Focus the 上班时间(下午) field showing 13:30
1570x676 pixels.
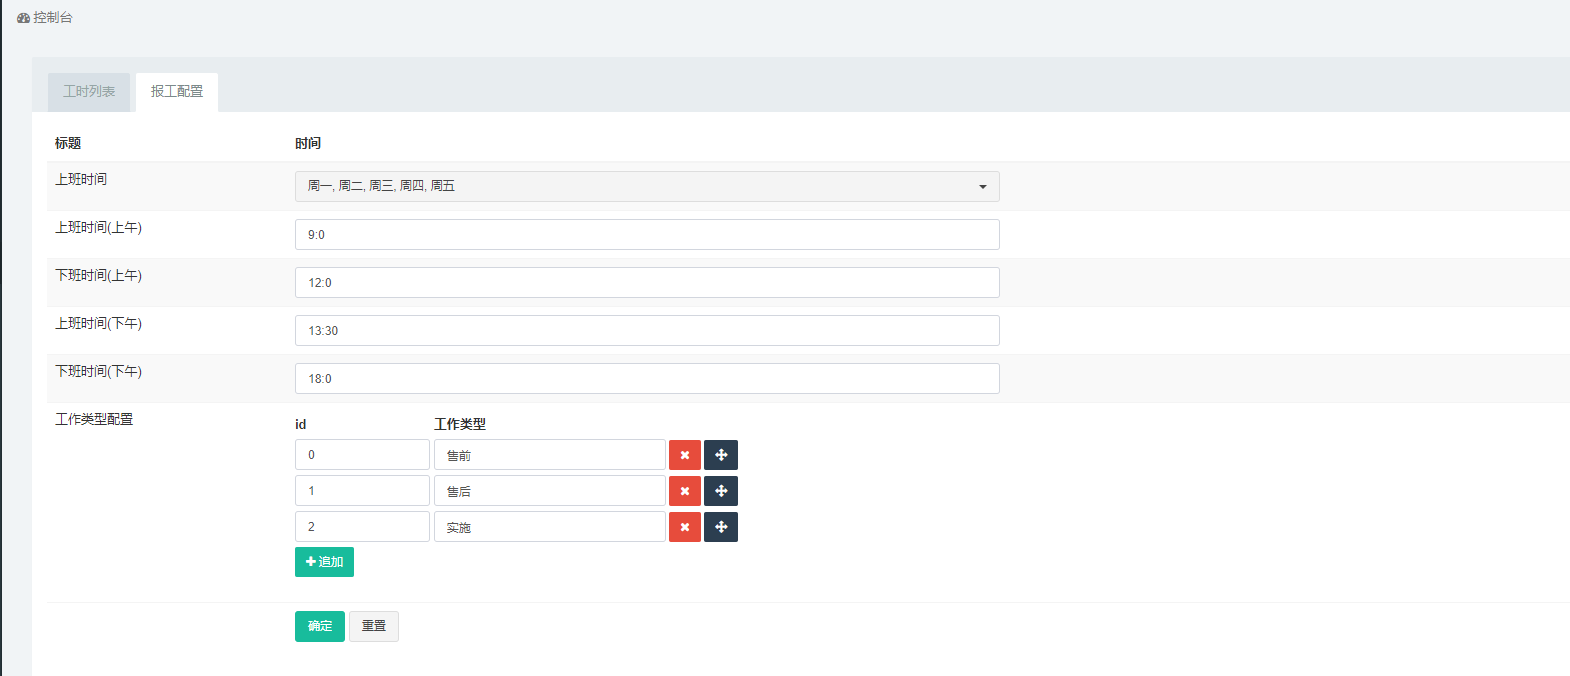[x=647, y=330]
